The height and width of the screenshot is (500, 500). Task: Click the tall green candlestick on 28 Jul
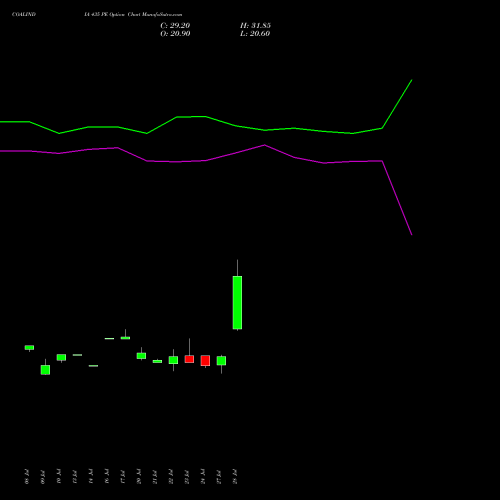[x=237, y=302]
